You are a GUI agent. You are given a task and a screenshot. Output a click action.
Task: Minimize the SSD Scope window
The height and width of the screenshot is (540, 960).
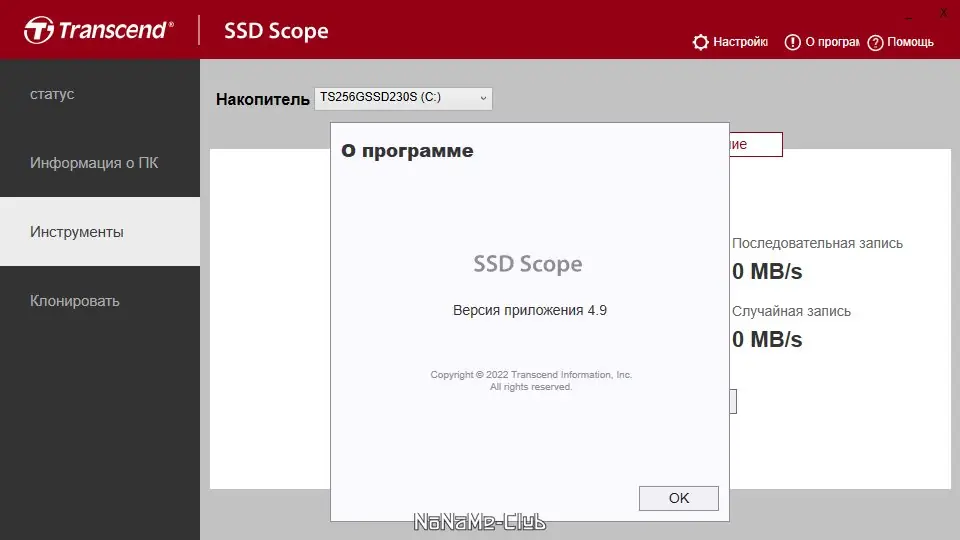tap(909, 18)
